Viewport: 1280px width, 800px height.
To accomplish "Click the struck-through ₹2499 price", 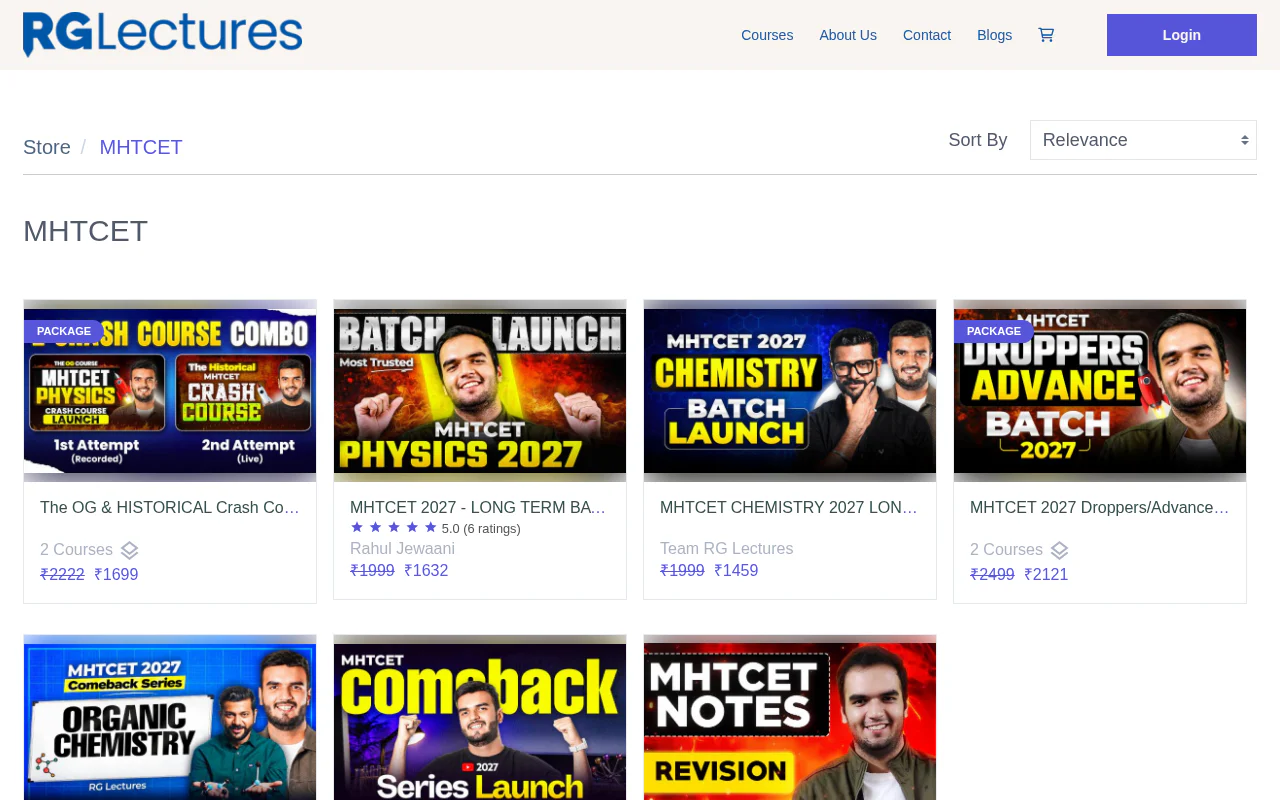I will point(992,575).
